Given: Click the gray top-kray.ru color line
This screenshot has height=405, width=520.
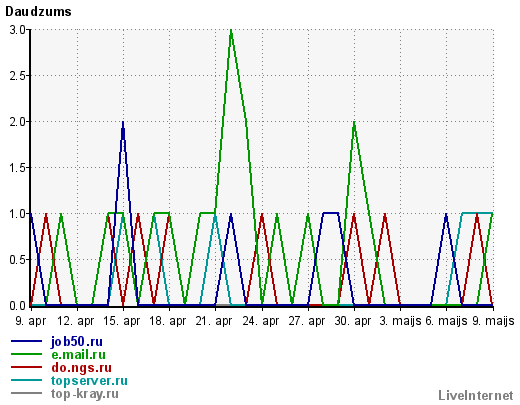Looking at the screenshot, I should 27,393.
